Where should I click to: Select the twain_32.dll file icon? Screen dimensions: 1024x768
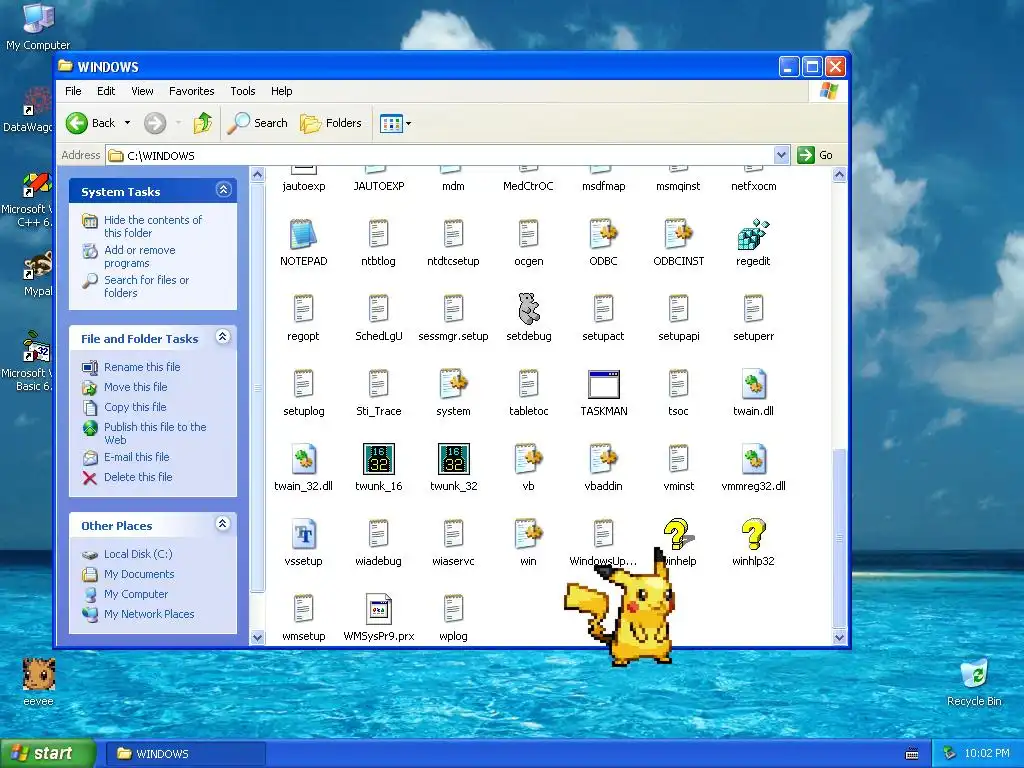coord(303,459)
